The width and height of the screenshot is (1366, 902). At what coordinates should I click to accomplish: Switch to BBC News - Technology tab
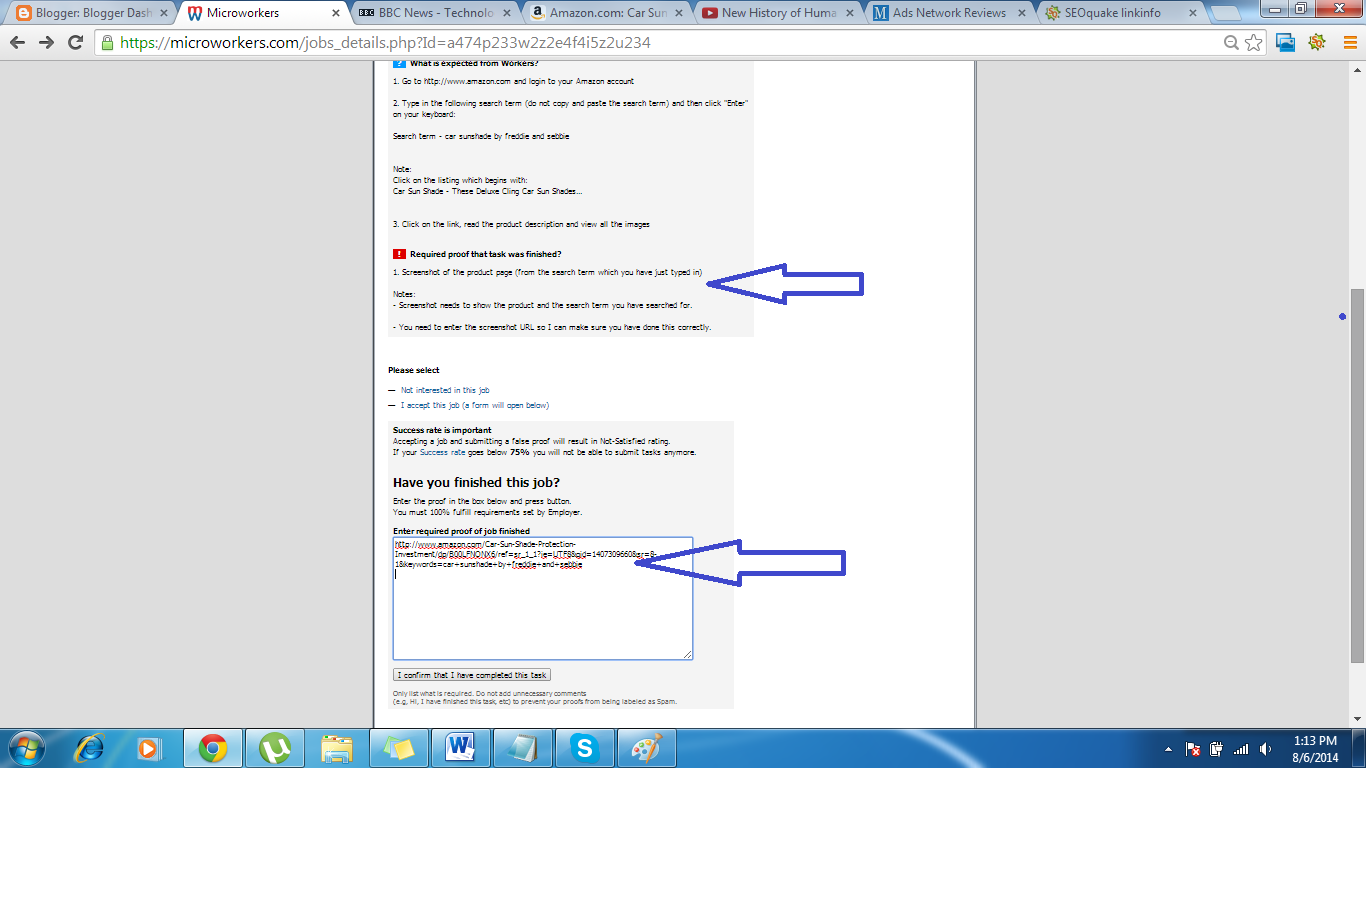(436, 13)
